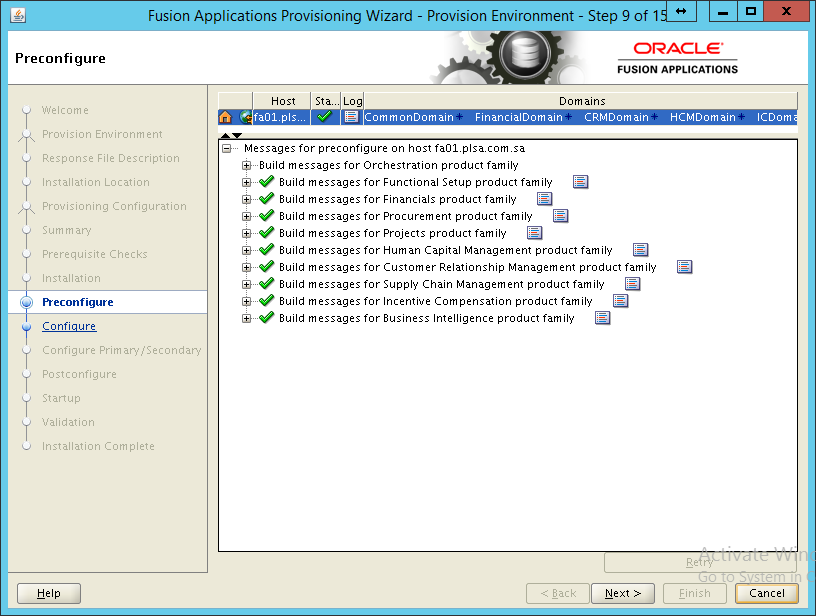
Task: Open log for Business Intelligence family
Action: tap(603, 318)
